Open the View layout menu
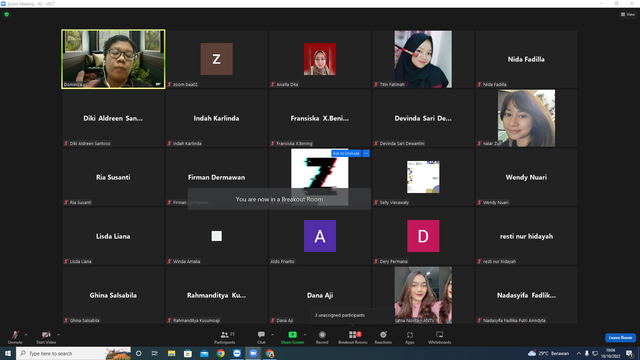The image size is (640, 360). click(x=628, y=14)
